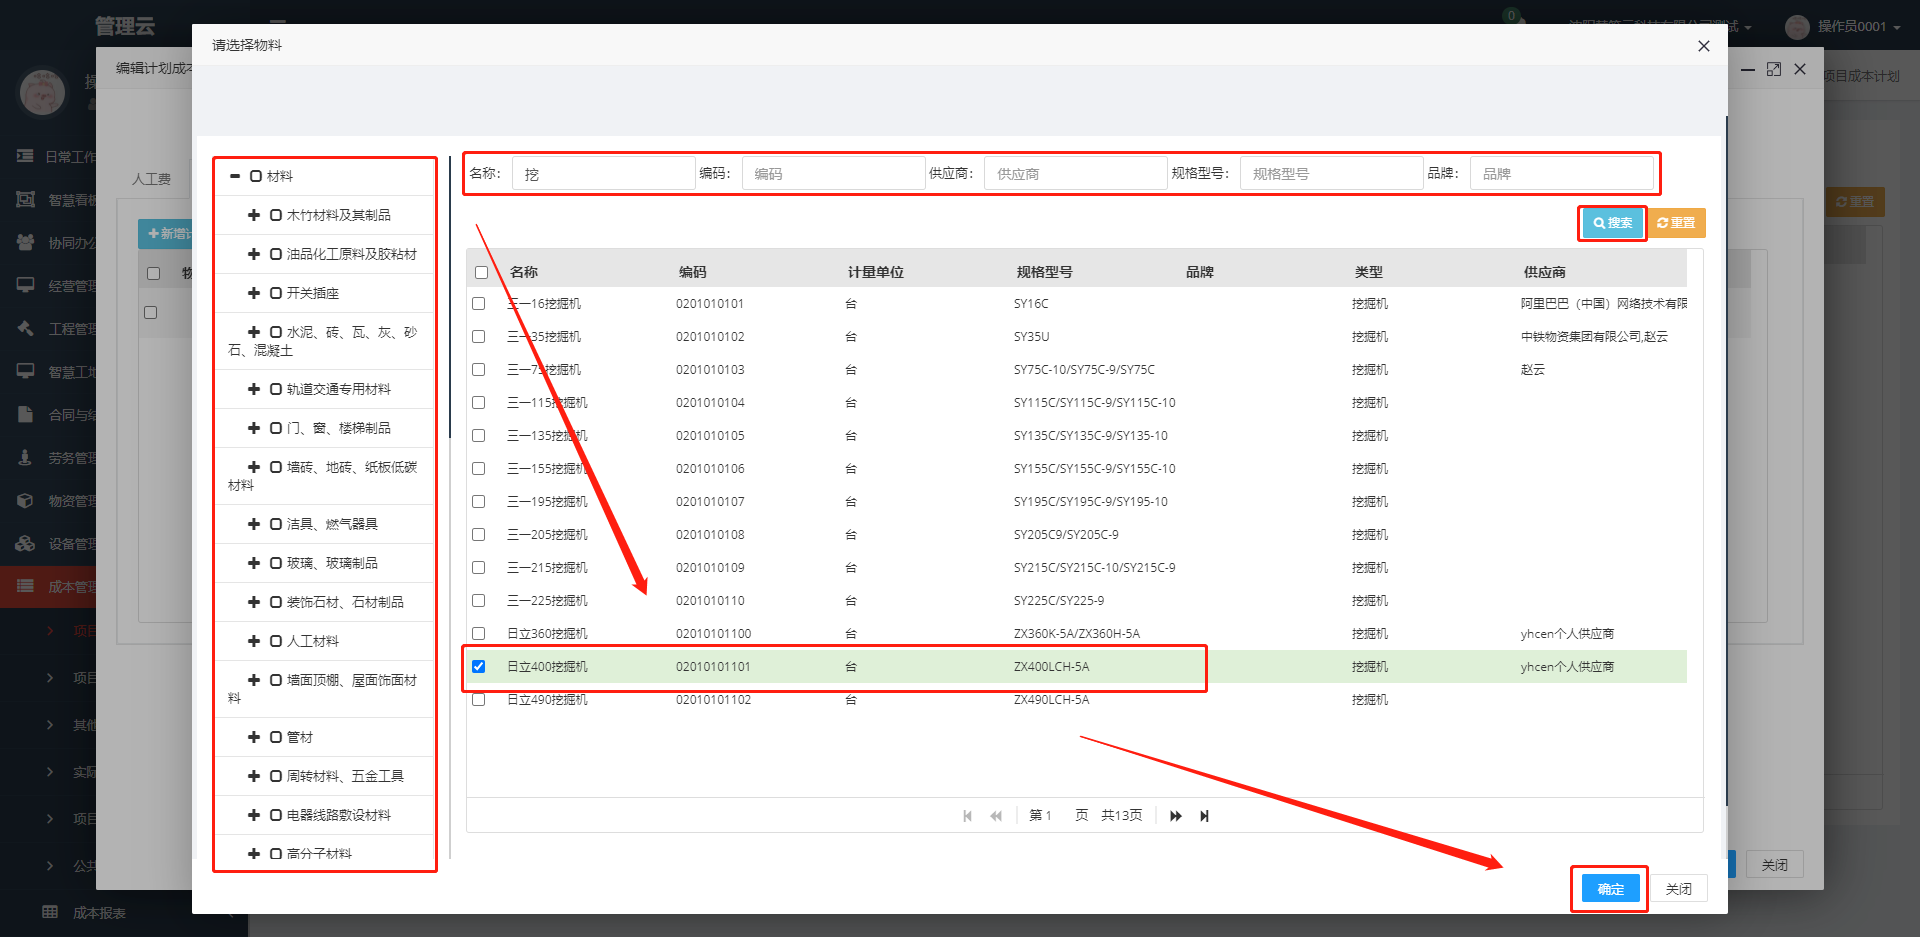The height and width of the screenshot is (937, 1920).
Task: Open 日常工作 sidebar menu icon
Action: (x=26, y=156)
